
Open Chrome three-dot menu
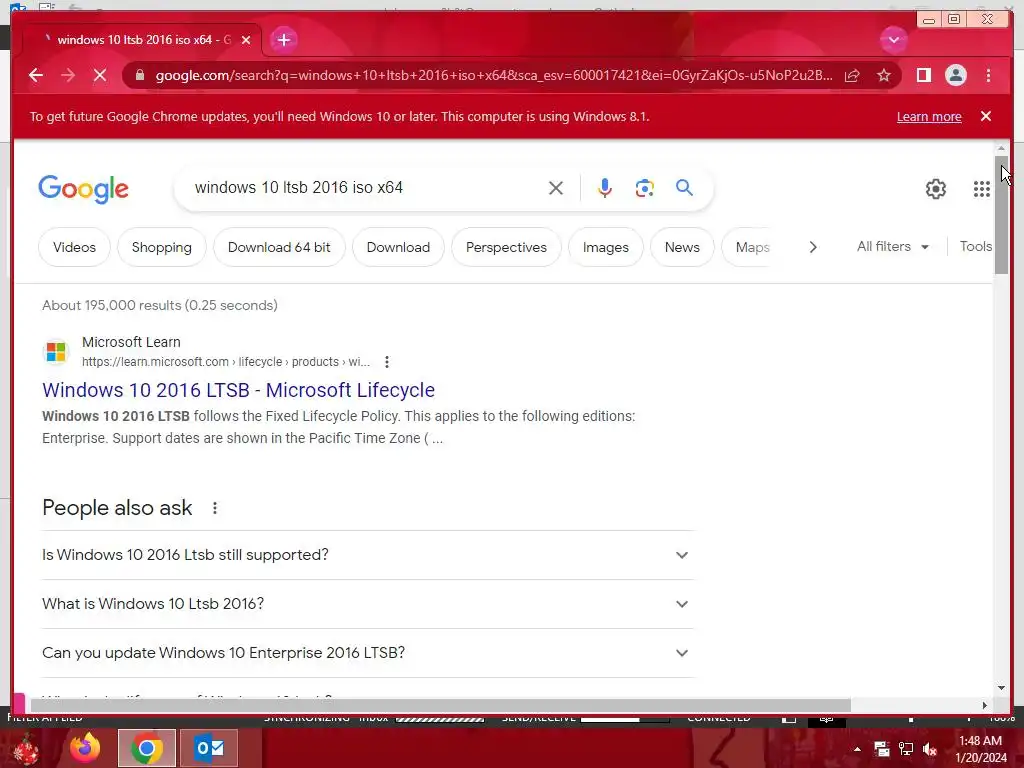(988, 76)
